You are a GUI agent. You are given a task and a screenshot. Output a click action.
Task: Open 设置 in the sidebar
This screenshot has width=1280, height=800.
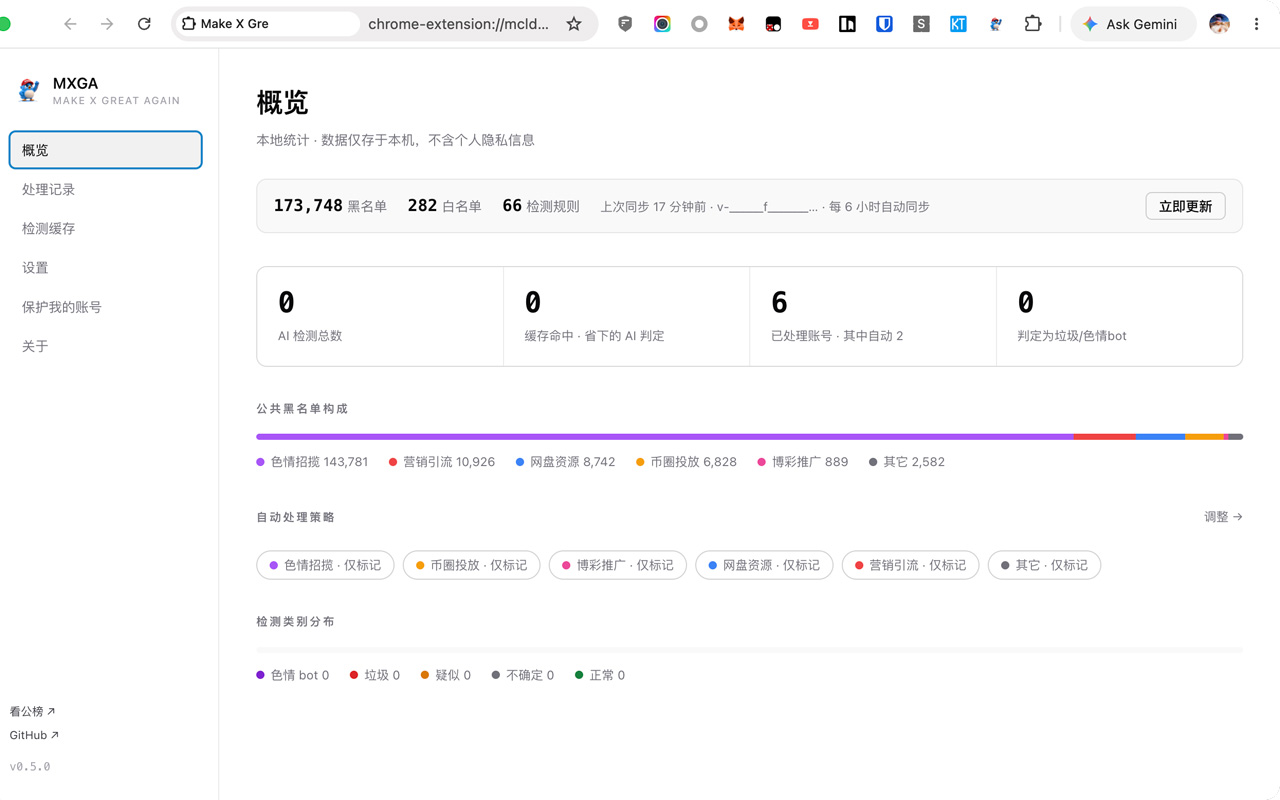106,267
